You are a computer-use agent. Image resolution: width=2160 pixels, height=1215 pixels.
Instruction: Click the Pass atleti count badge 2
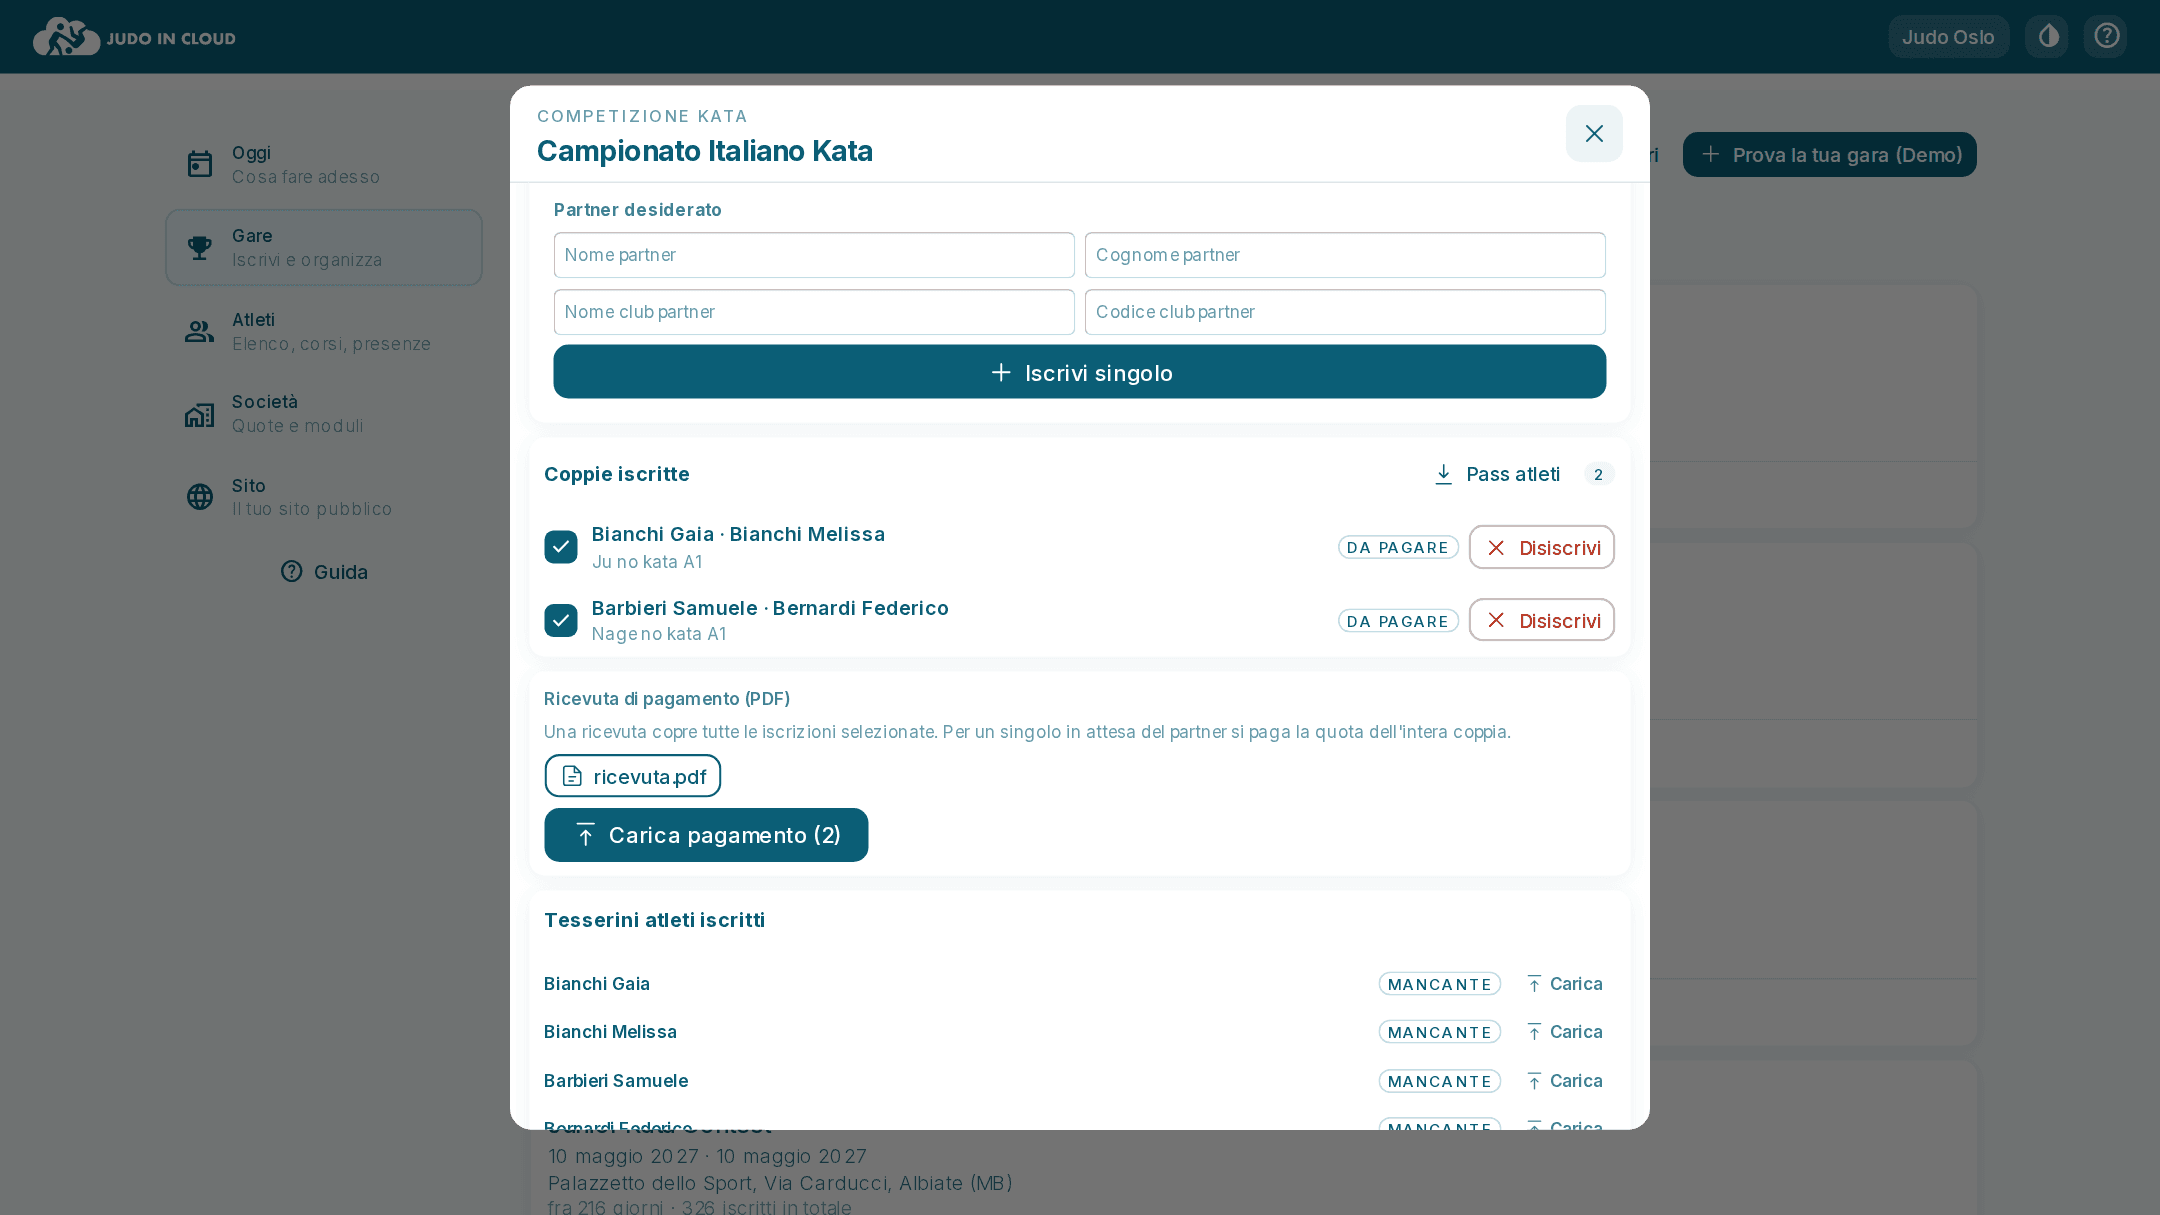pyautogui.click(x=1598, y=474)
